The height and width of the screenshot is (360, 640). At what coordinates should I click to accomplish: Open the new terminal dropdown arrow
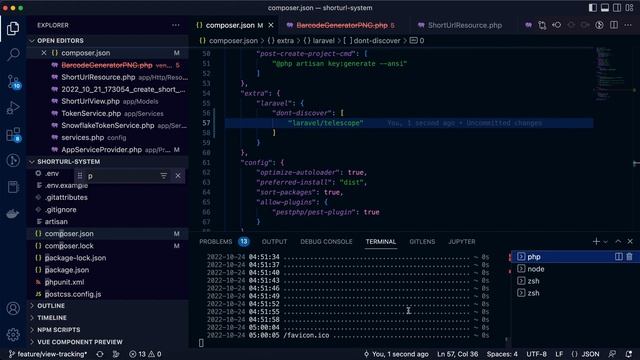point(605,242)
